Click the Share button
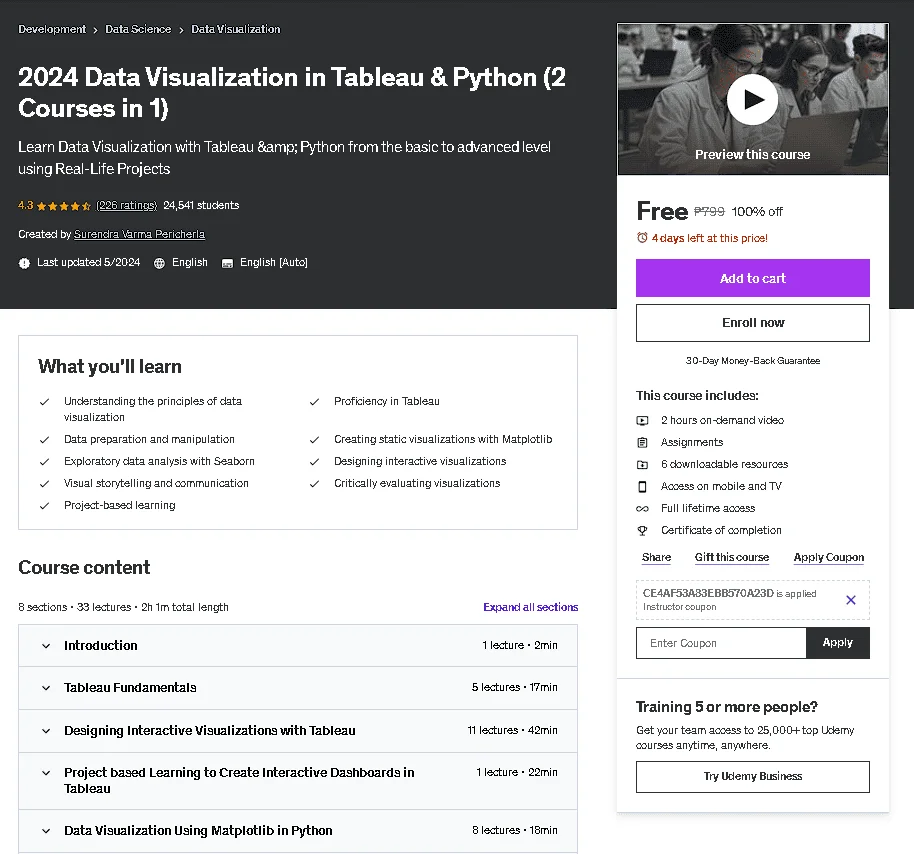Image resolution: width=914 pixels, height=854 pixels. tap(656, 557)
